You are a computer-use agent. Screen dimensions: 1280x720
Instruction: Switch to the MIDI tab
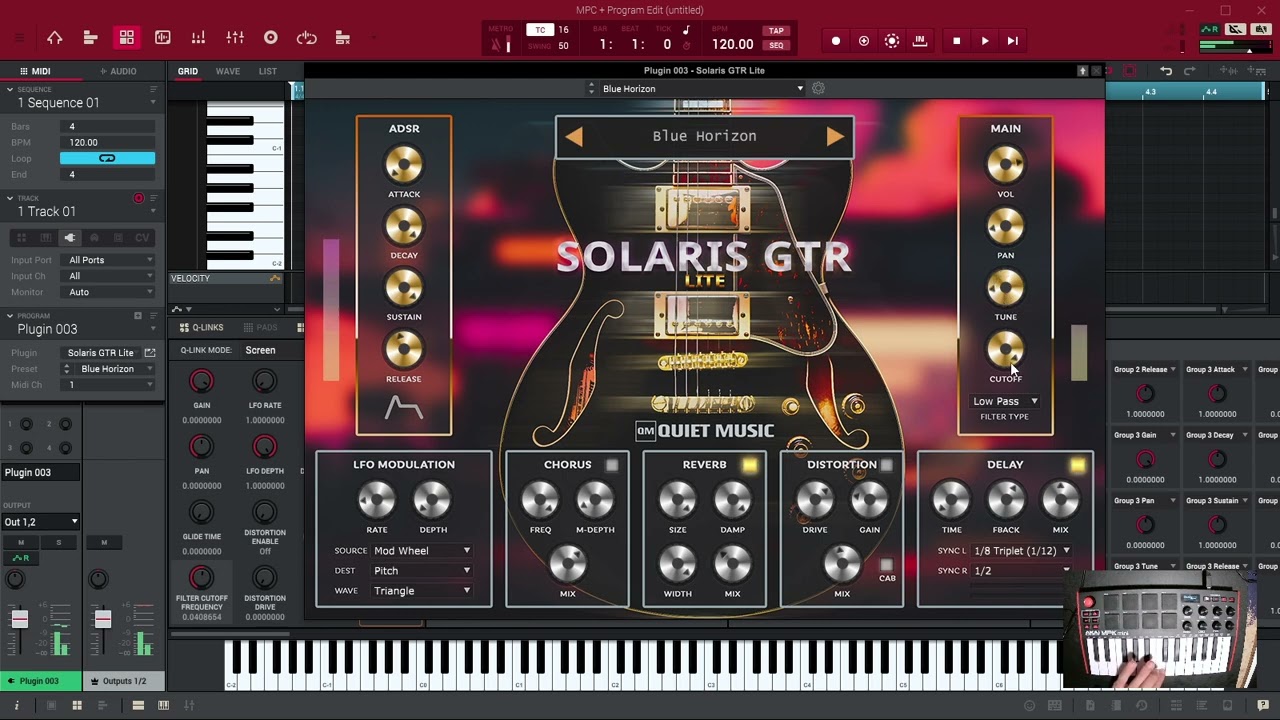35,71
